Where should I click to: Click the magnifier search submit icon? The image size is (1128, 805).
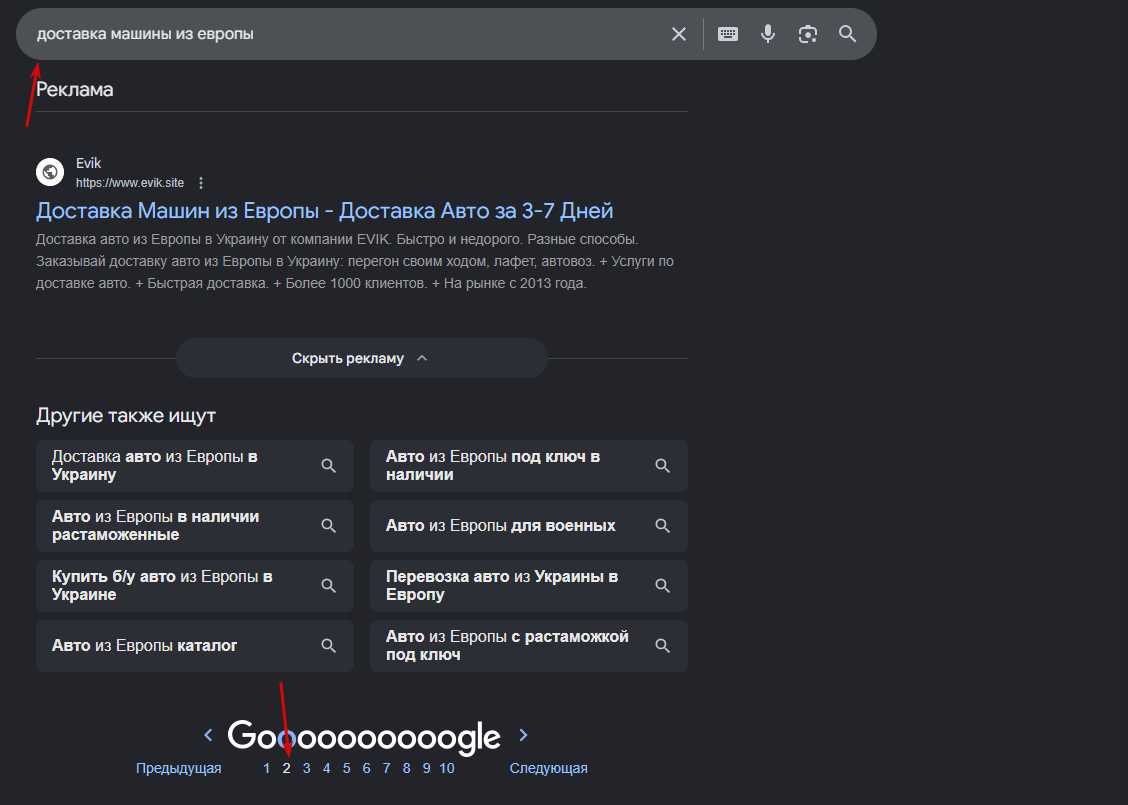tap(847, 34)
